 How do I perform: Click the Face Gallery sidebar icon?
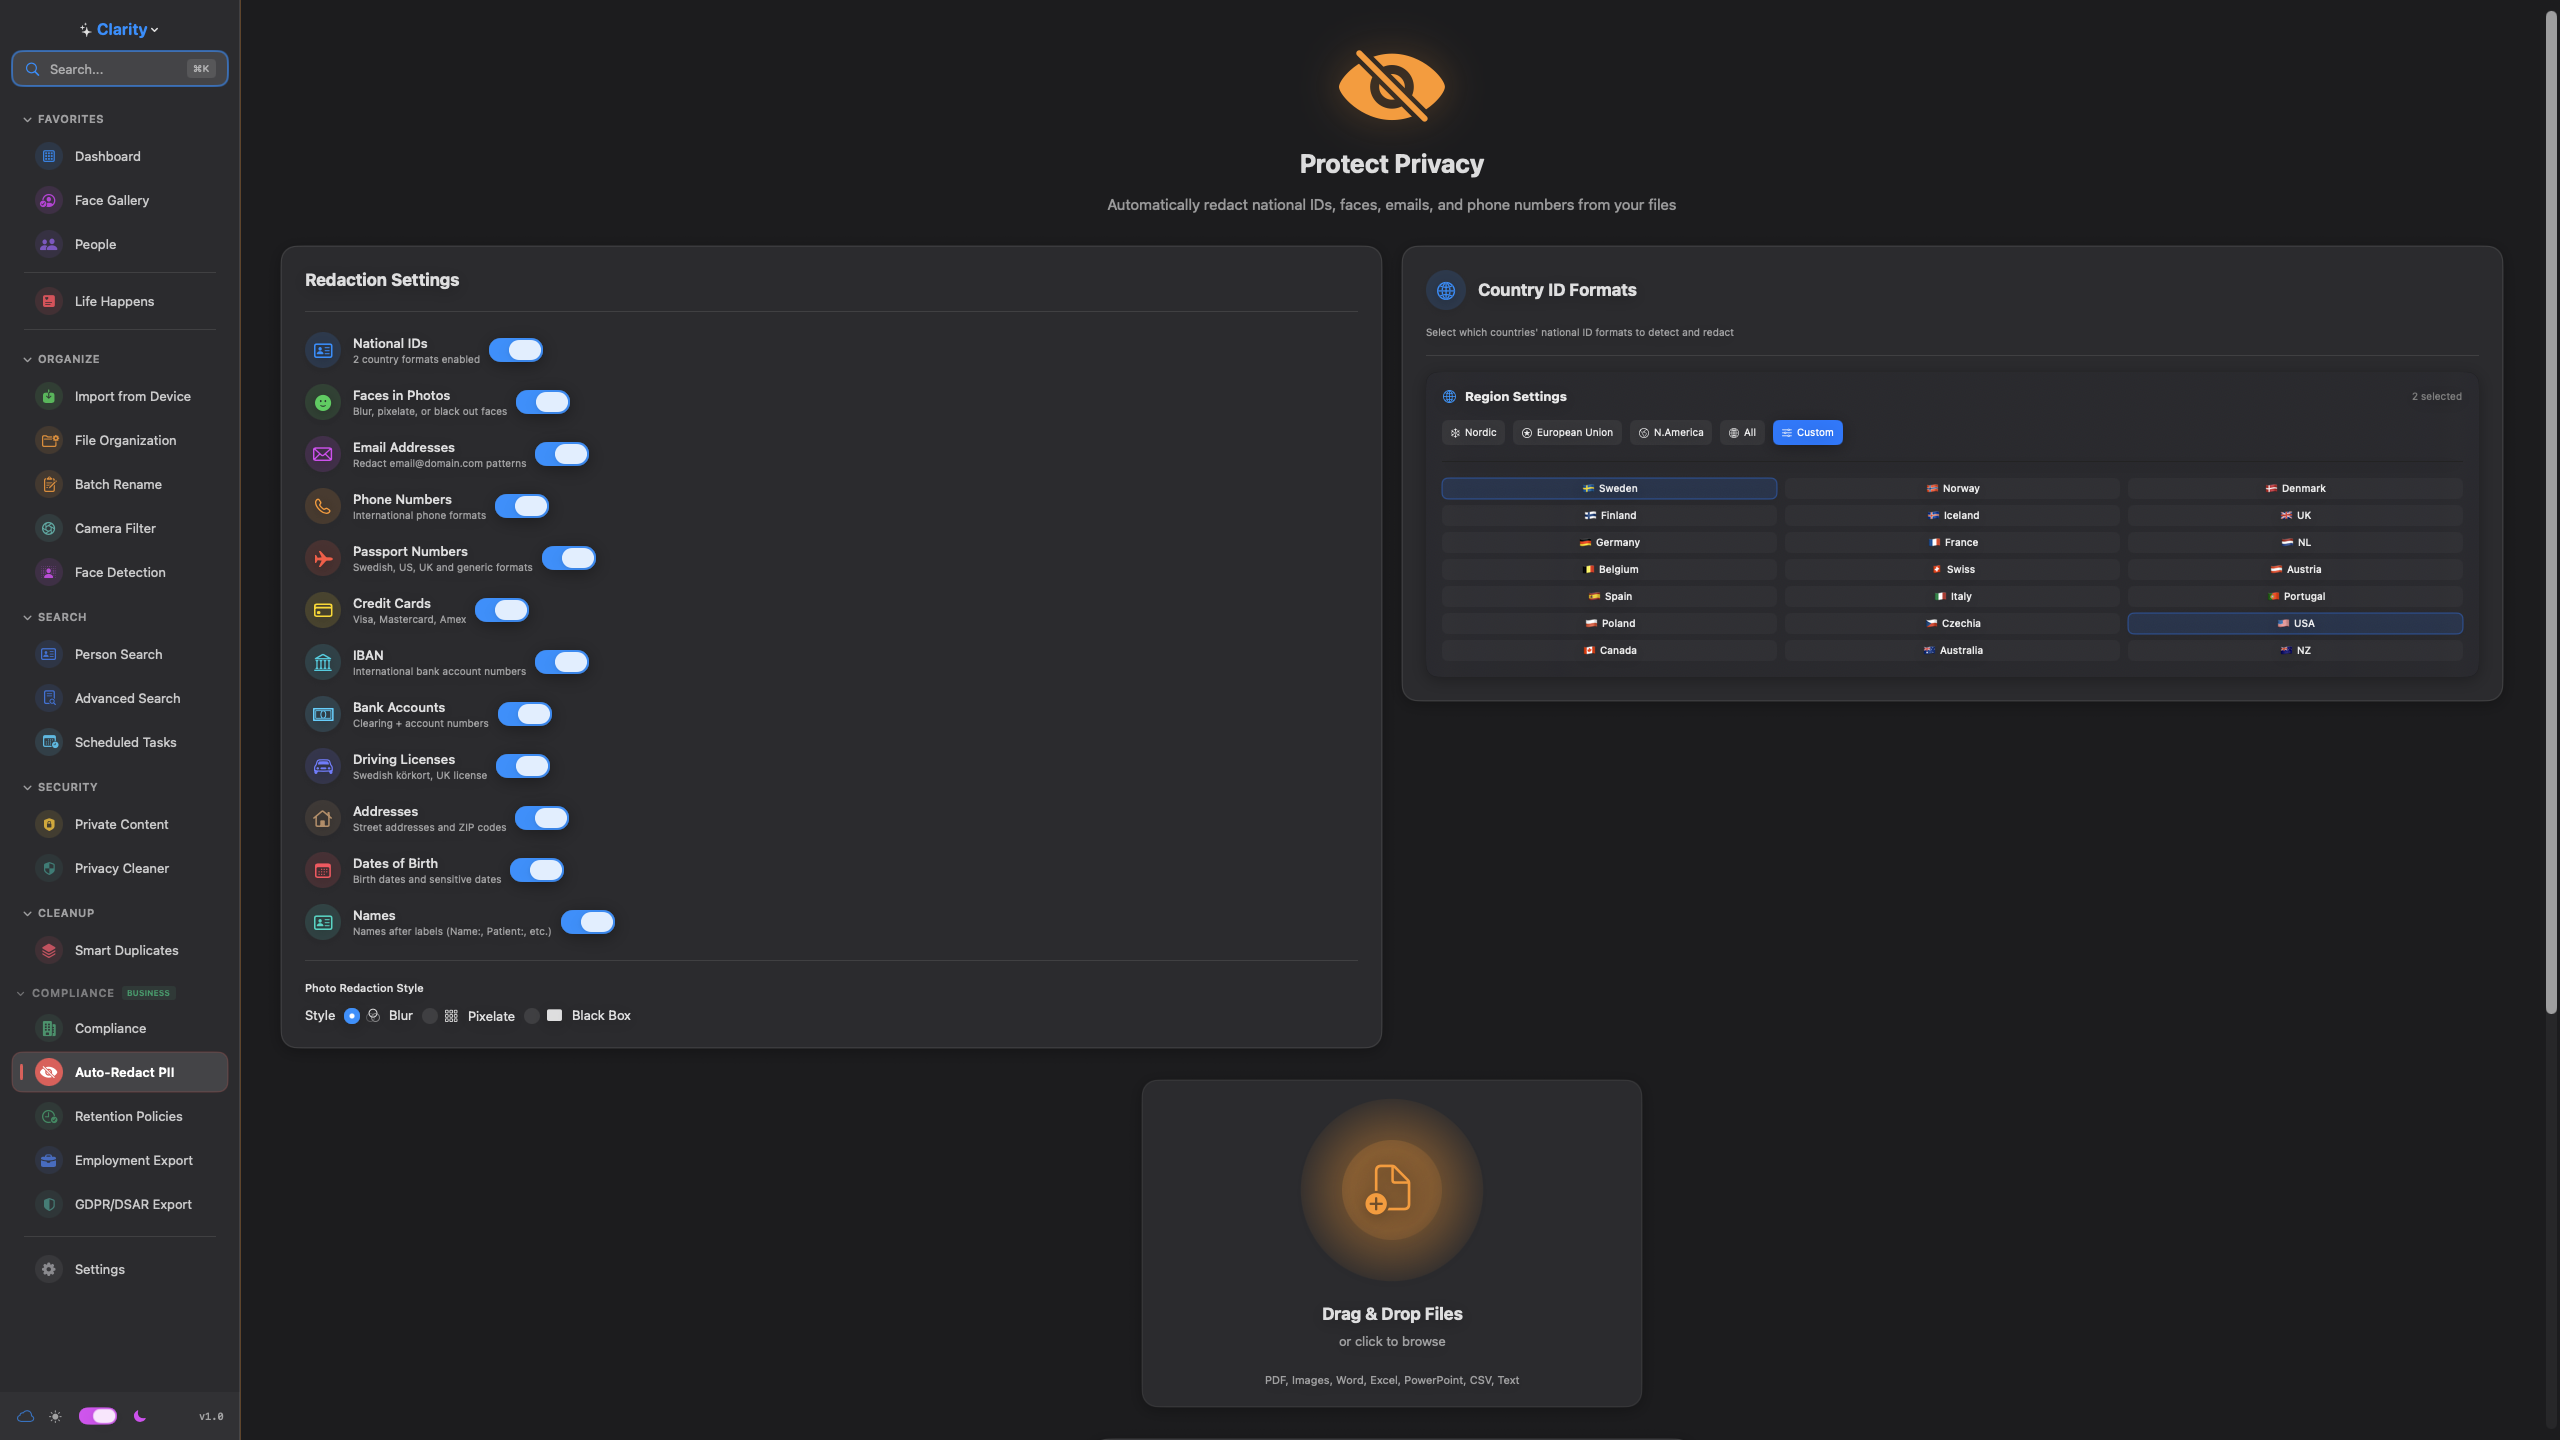pos(48,200)
